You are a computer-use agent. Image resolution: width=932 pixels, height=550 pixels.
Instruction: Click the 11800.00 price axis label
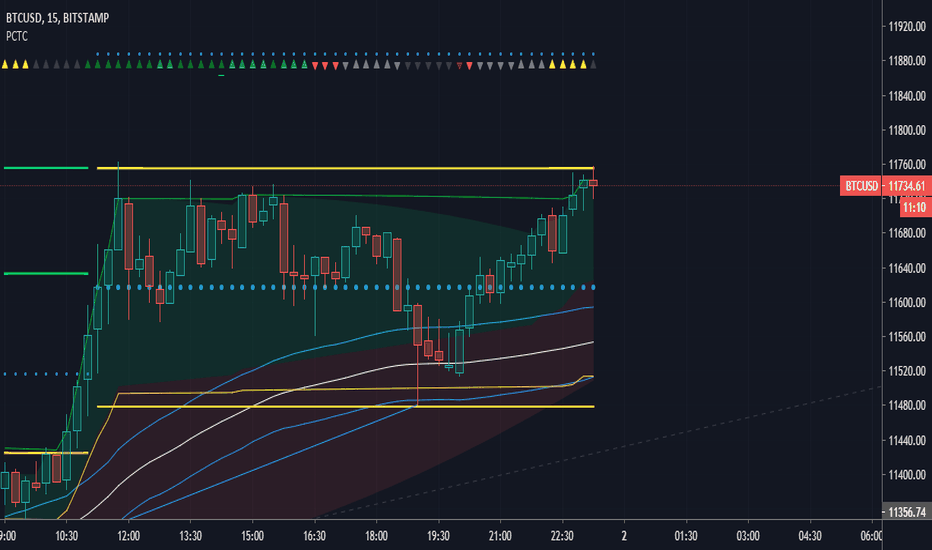click(x=906, y=130)
